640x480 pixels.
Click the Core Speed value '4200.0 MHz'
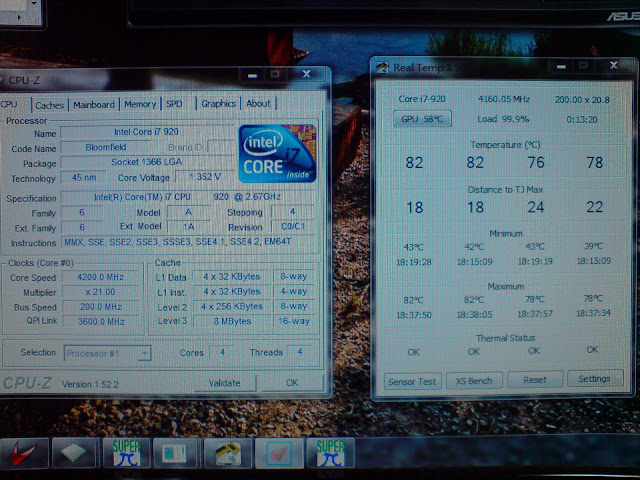point(100,277)
